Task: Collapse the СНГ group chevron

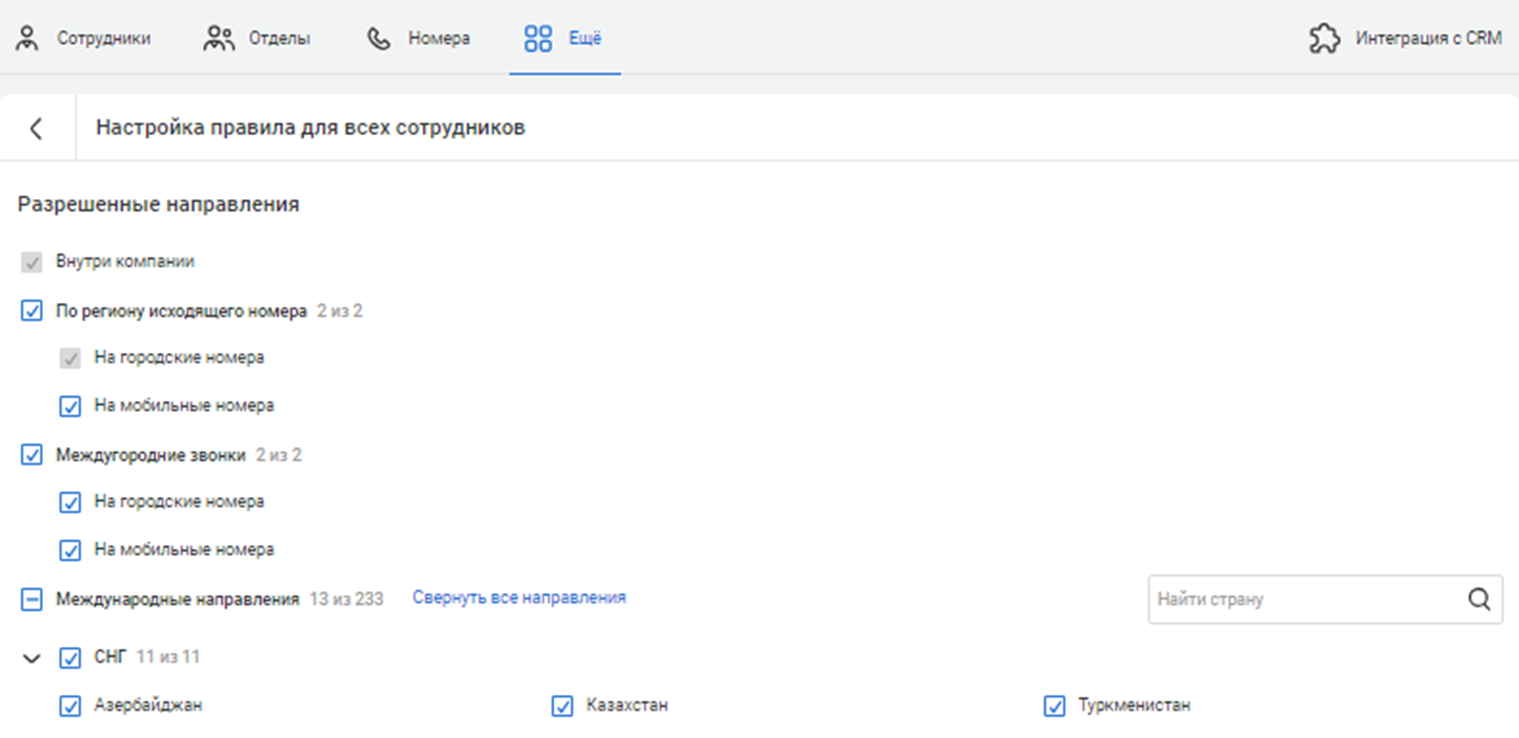Action: click(x=32, y=658)
